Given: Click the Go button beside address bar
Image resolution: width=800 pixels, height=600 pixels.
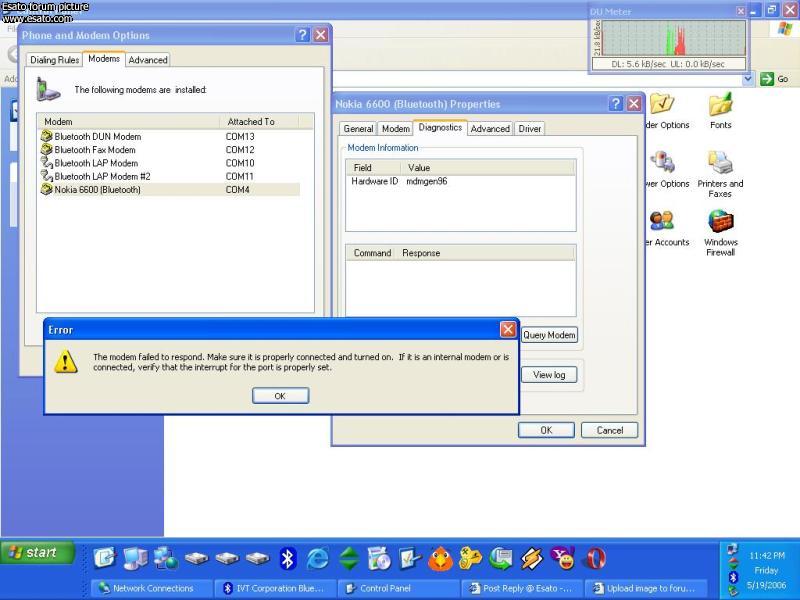Looking at the screenshot, I should pos(774,79).
